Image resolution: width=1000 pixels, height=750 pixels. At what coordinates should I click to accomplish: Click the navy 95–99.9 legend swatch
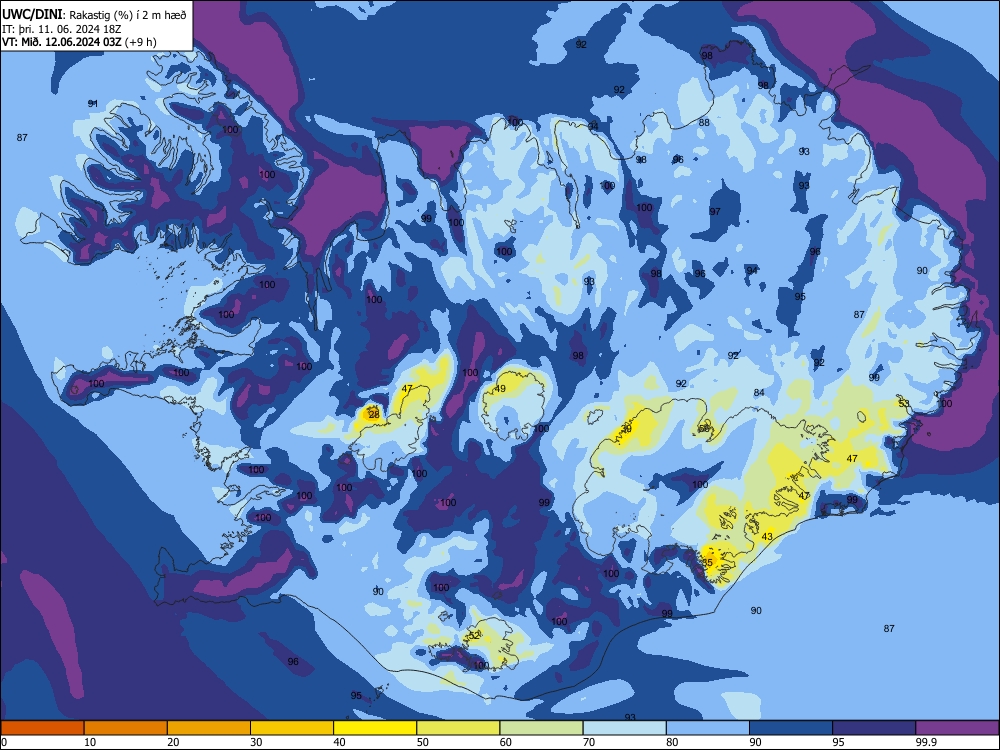874,728
